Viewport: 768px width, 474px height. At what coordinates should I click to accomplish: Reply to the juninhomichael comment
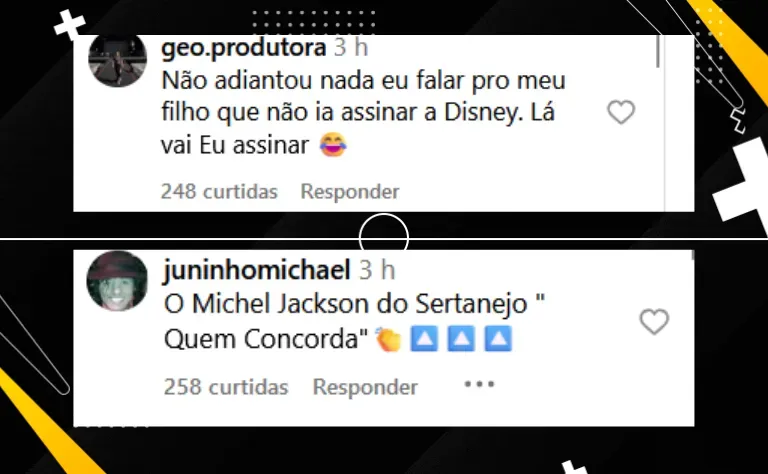[365, 387]
